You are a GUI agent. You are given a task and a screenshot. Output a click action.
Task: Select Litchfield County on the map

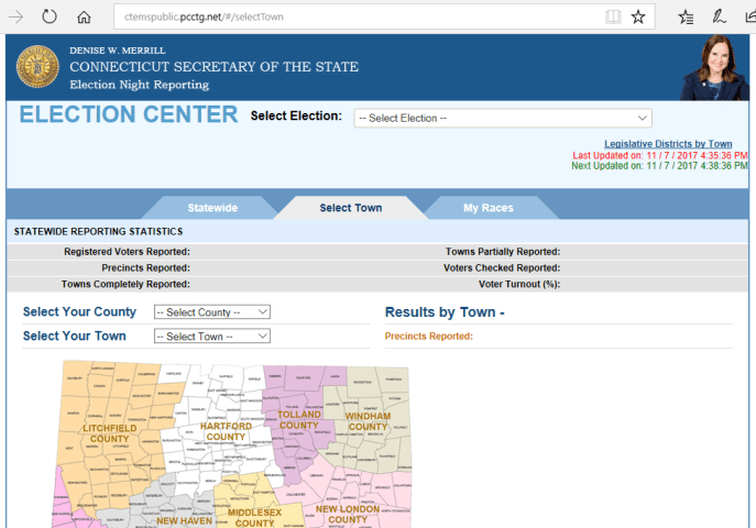[109, 433]
